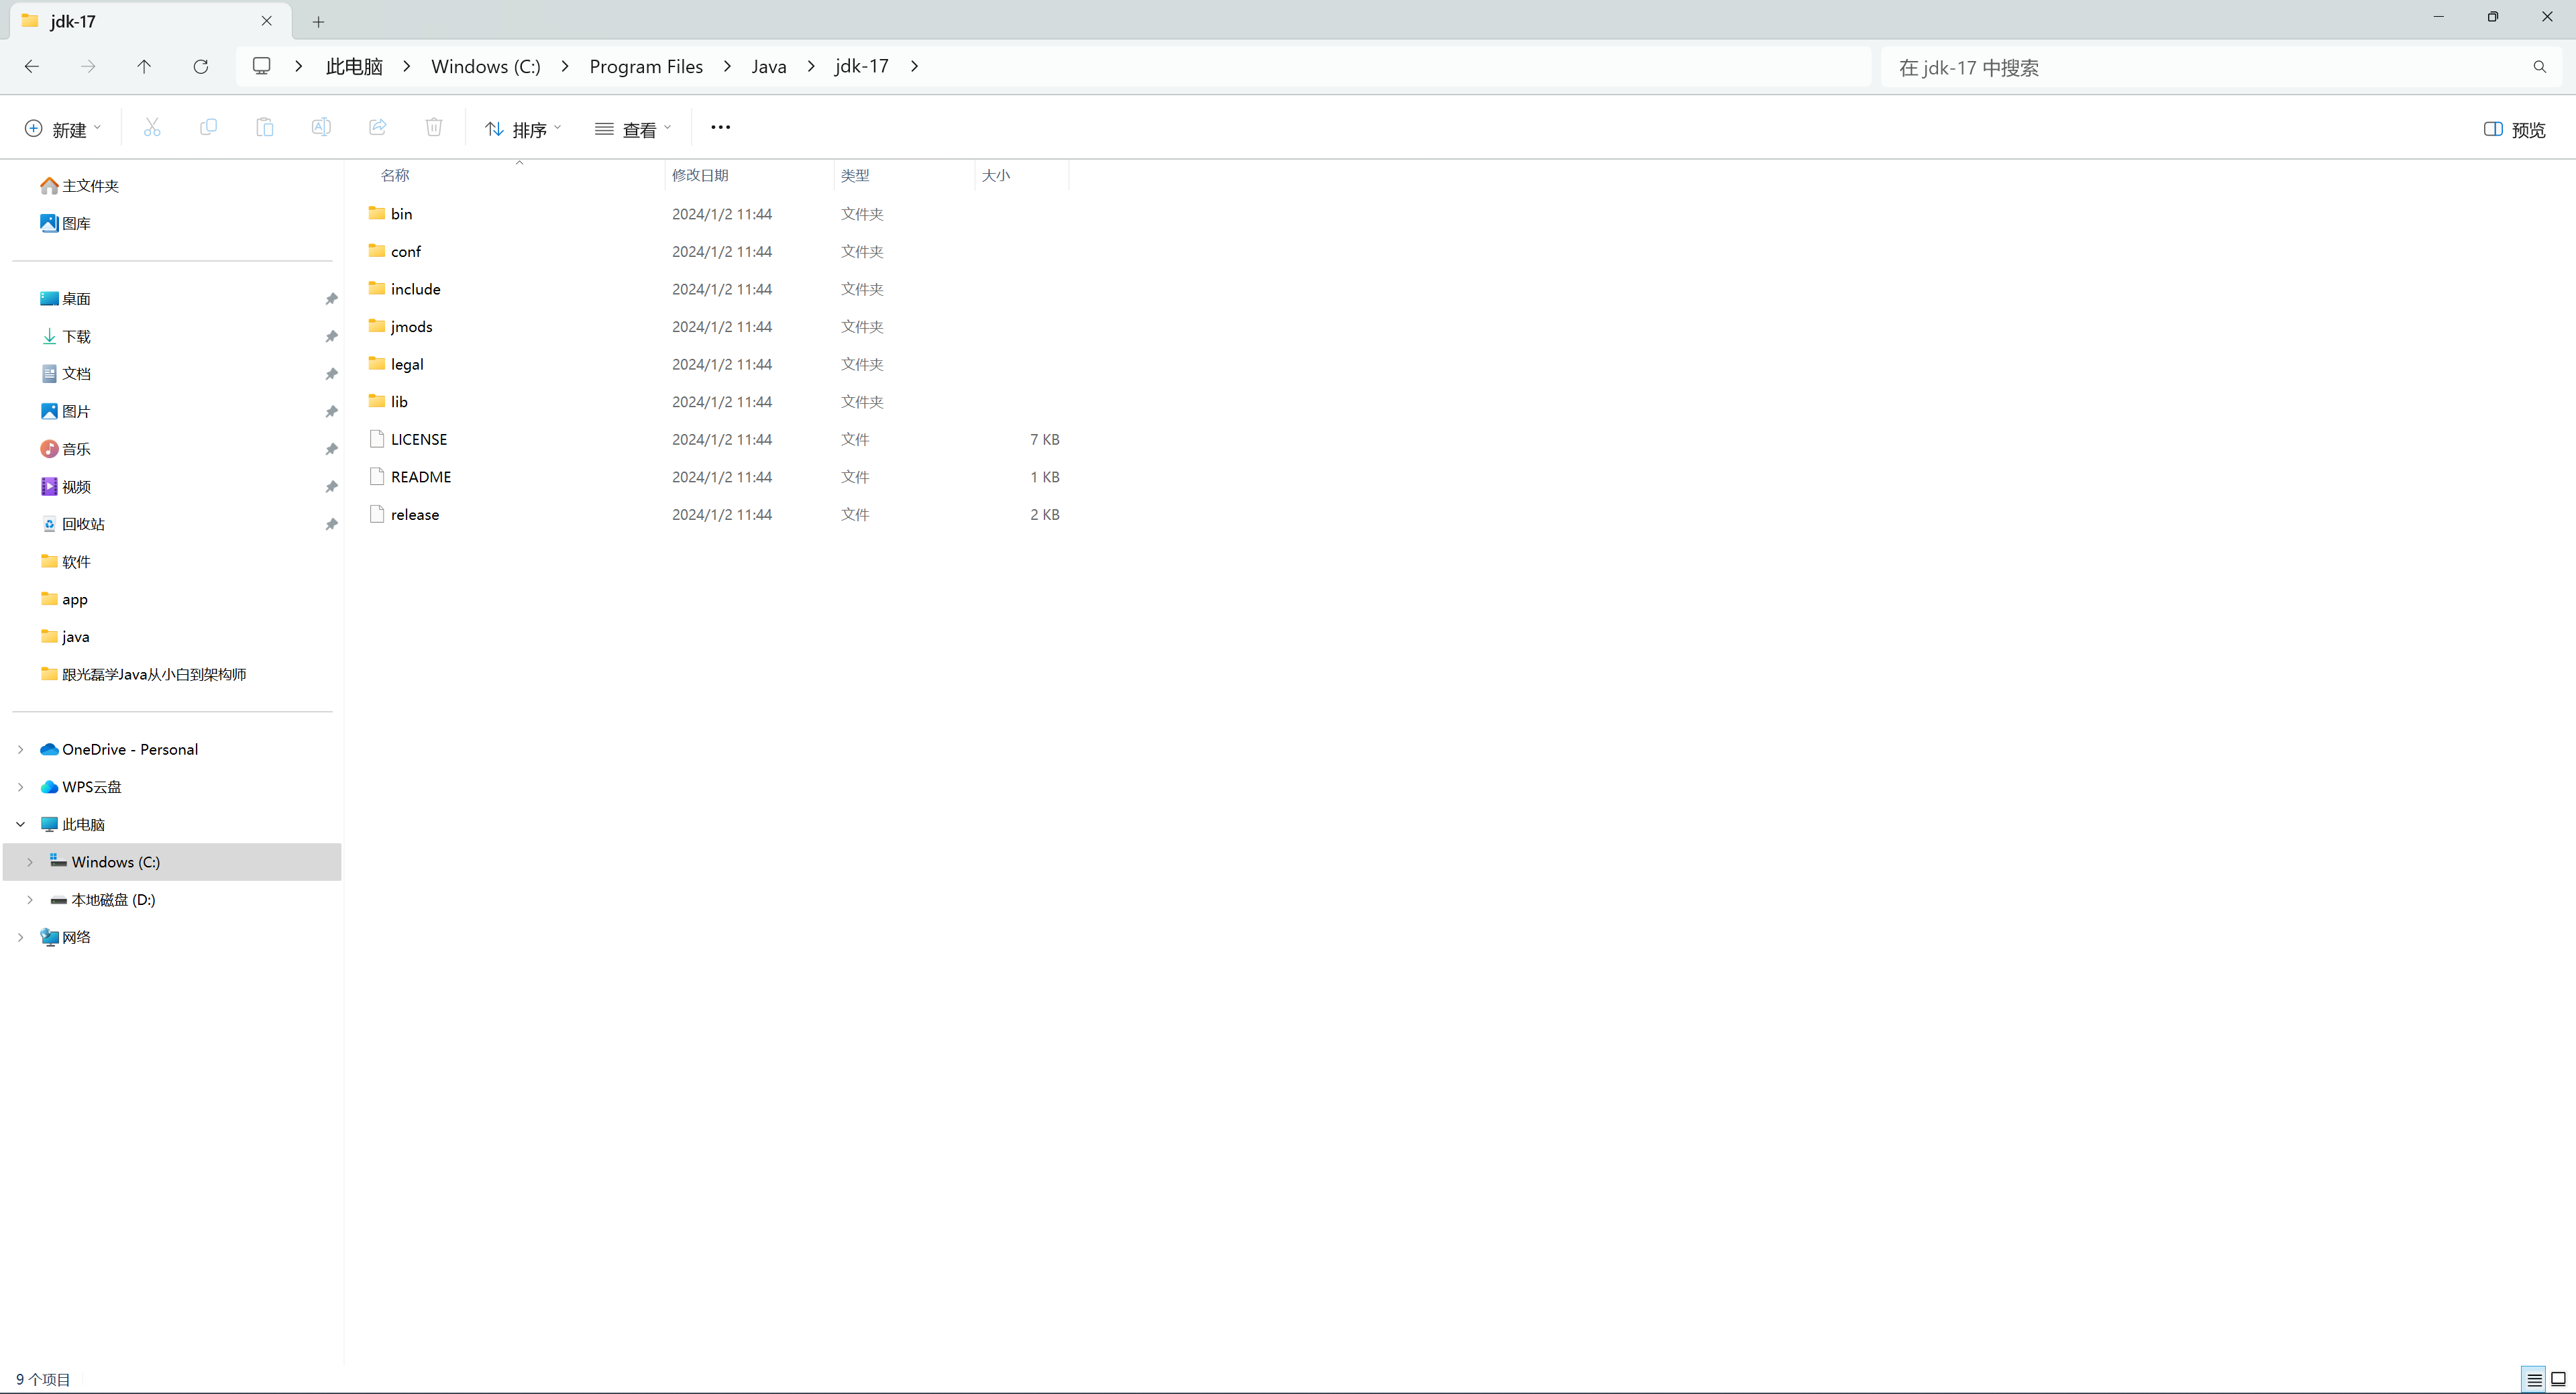Navigate to Windows (C:) breadcrumb
The width and height of the screenshot is (2576, 1394).
click(x=486, y=66)
